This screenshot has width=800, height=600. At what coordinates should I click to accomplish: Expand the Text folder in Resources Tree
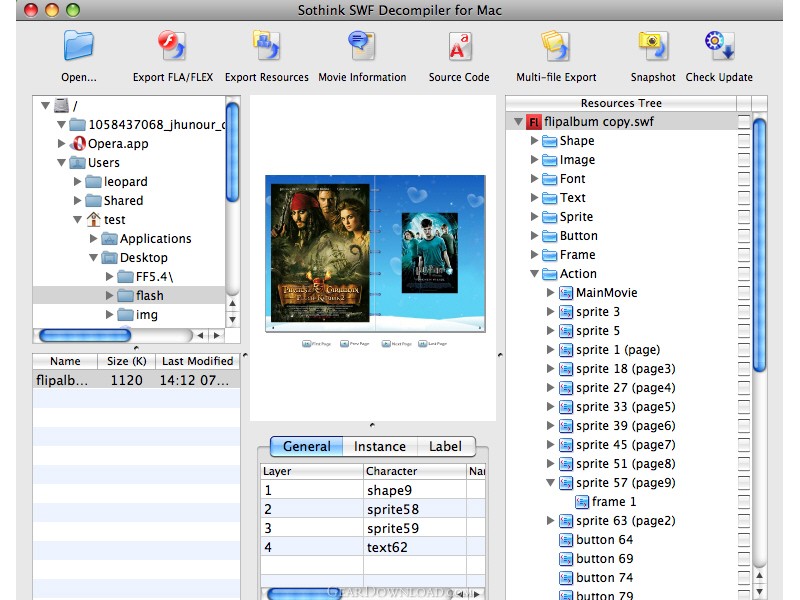coord(534,197)
